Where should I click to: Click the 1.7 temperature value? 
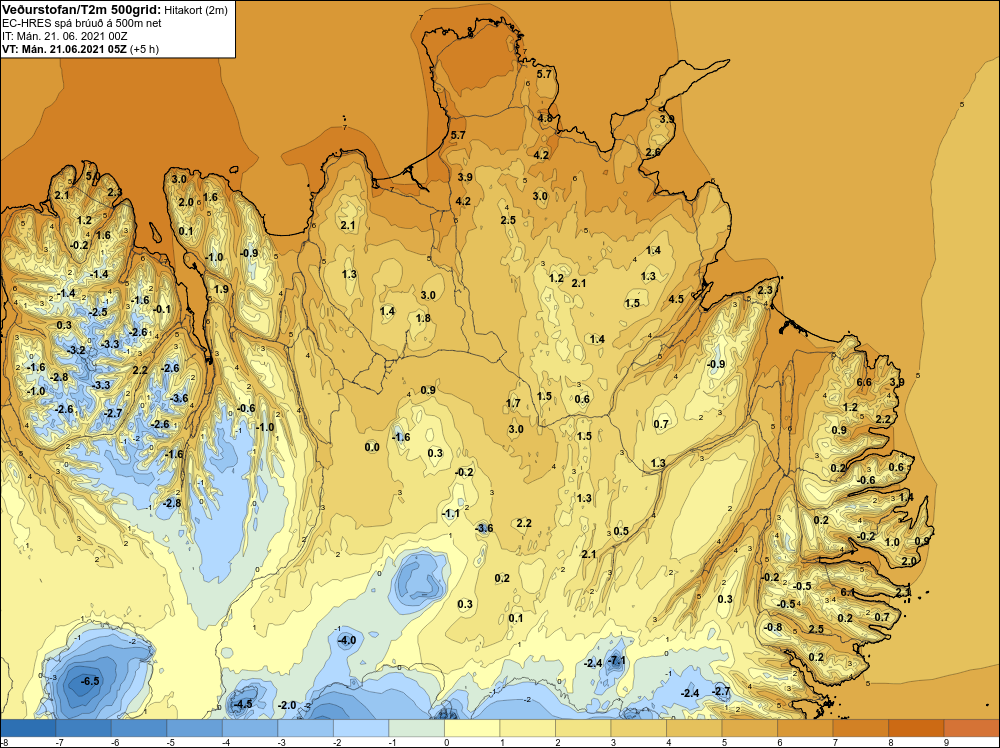pos(513,403)
